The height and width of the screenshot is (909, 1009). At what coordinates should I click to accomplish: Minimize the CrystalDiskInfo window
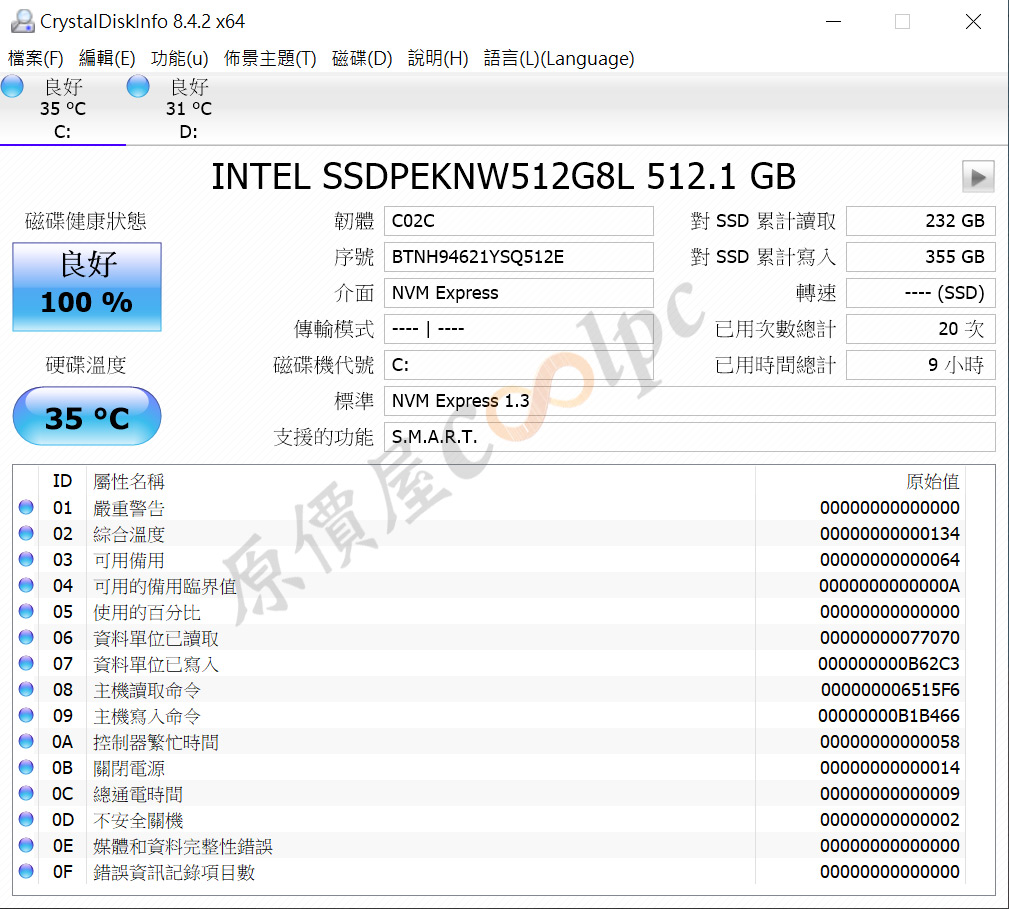[833, 21]
